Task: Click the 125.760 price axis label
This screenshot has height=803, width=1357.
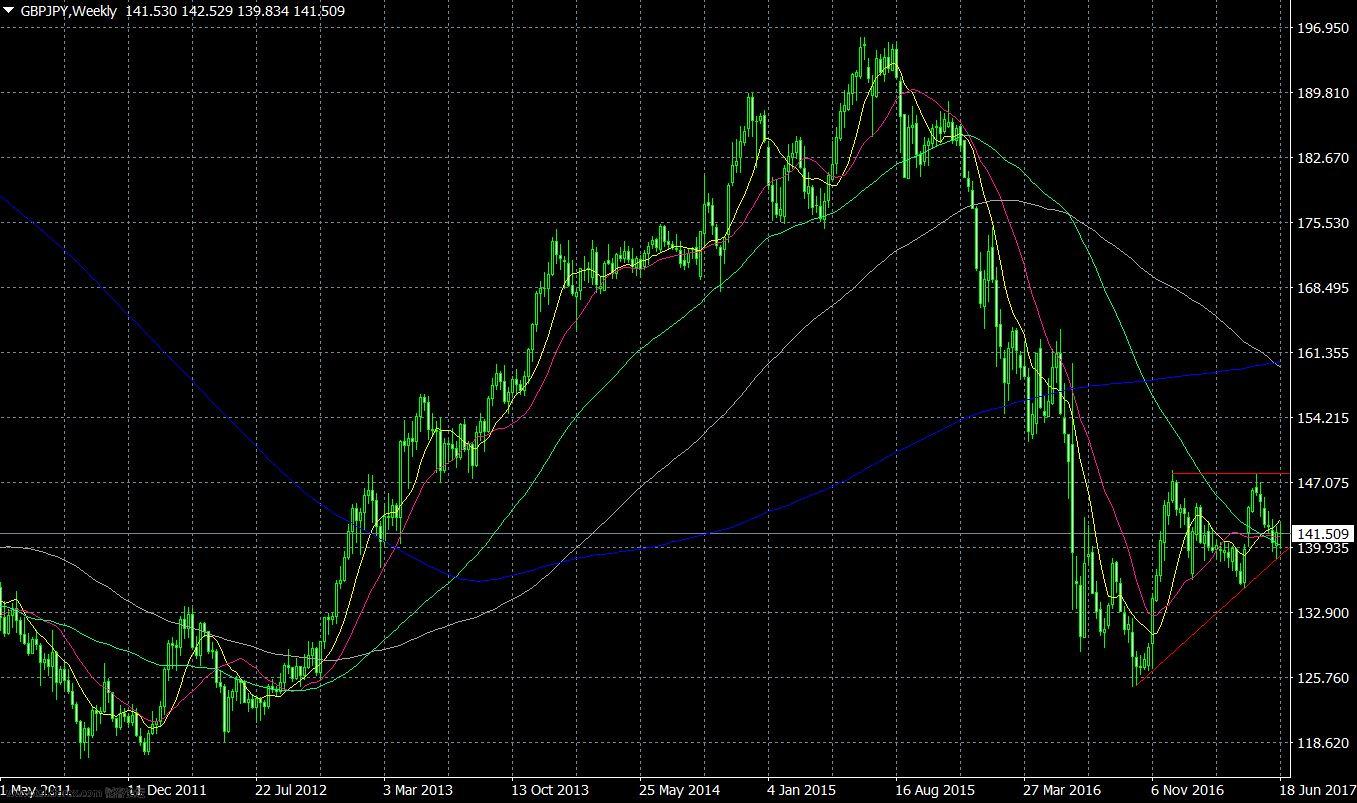Action: coord(1321,678)
